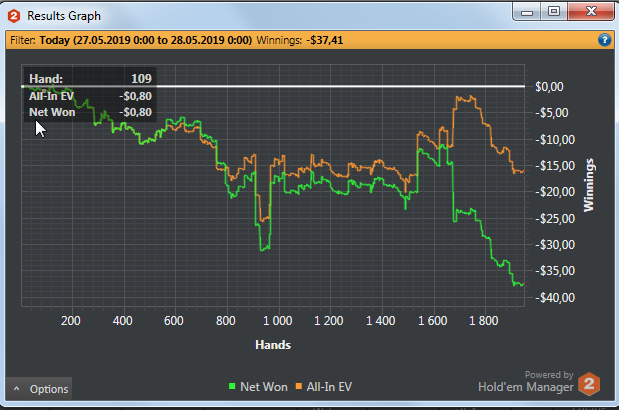Viewport: 619px width, 410px height.
Task: Click the vertical Winnings axis title
Action: tap(588, 185)
